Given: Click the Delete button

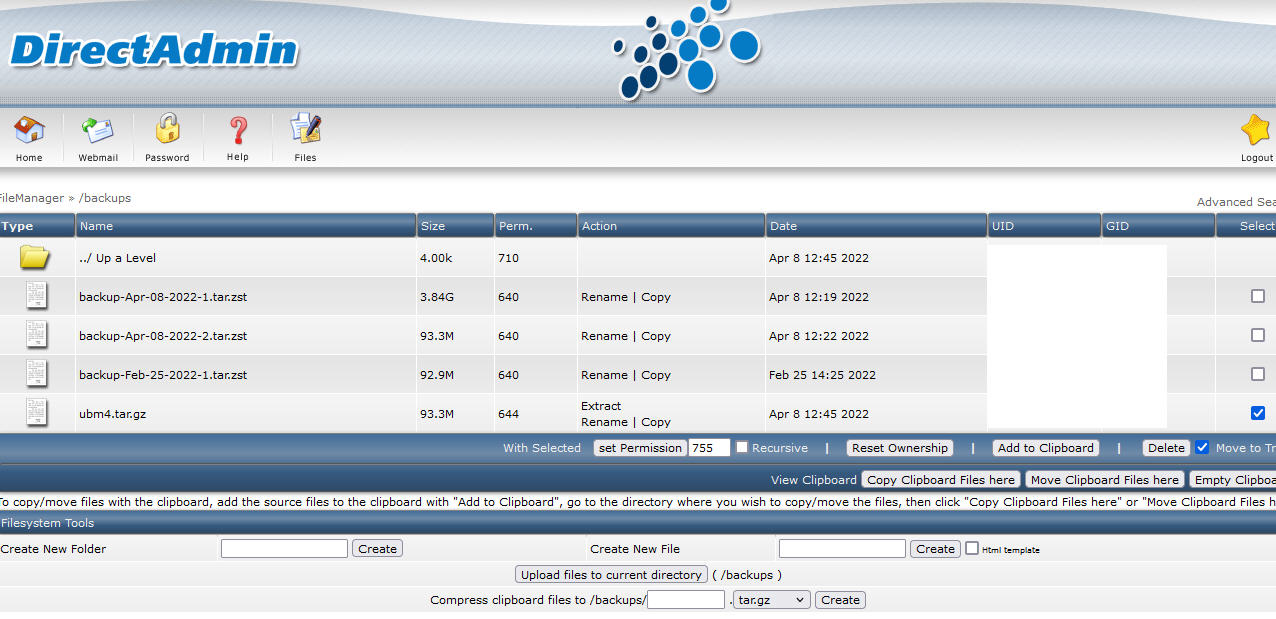Looking at the screenshot, I should click(1166, 448).
